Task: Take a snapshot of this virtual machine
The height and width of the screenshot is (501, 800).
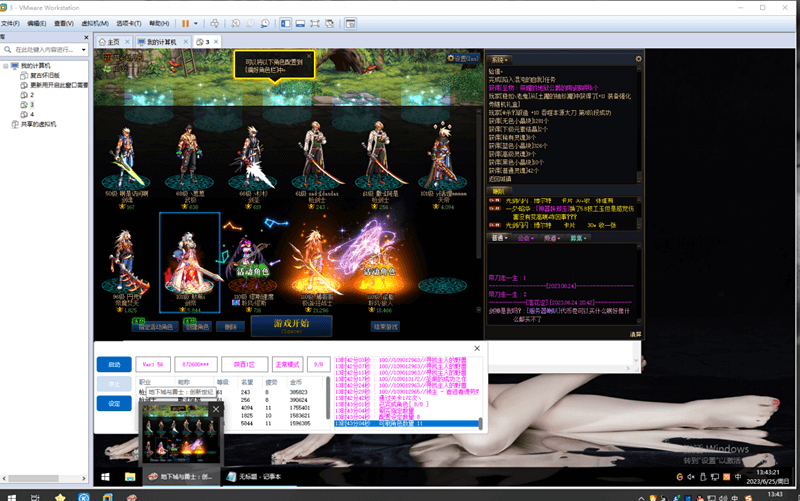Action: (235, 23)
